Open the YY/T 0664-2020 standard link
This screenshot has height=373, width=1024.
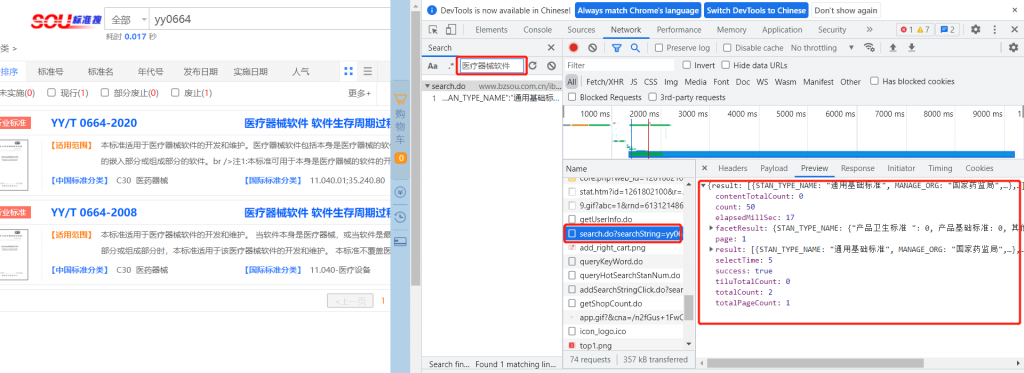pyautogui.click(x=94, y=123)
